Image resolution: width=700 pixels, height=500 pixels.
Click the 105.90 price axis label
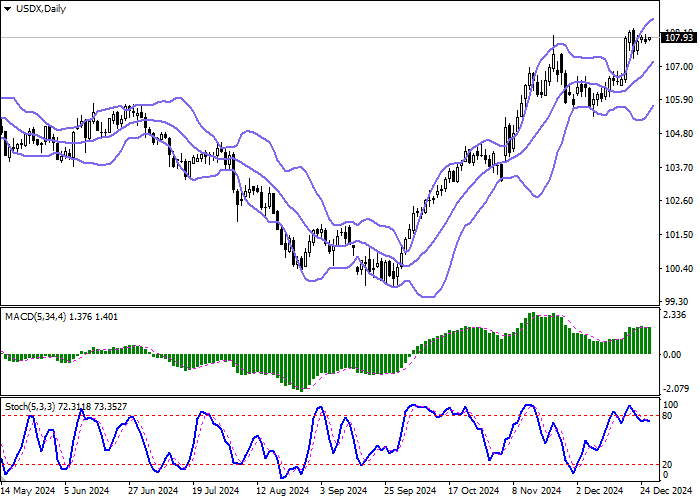[x=678, y=100]
